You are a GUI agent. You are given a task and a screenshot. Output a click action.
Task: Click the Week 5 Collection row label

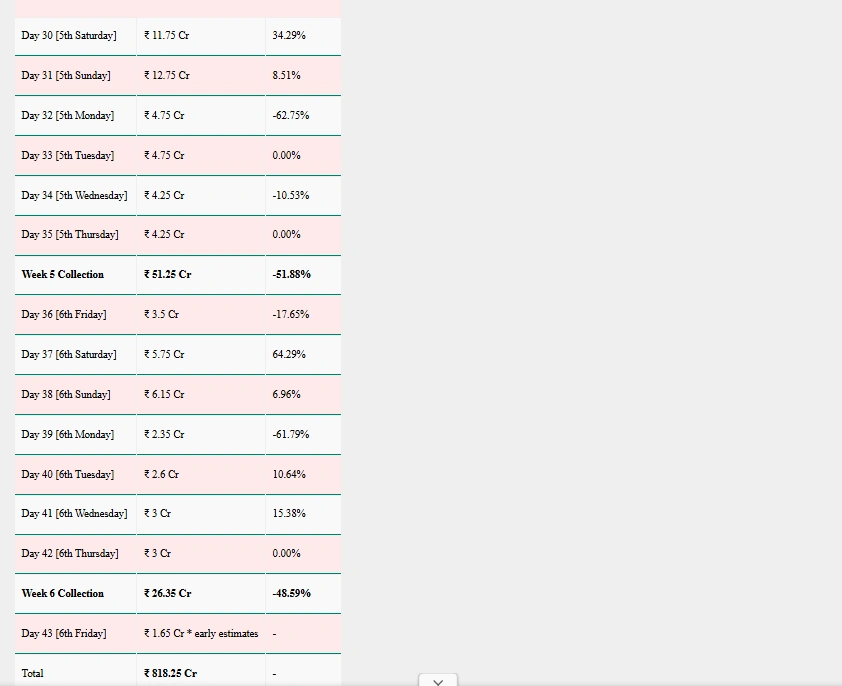[63, 275]
